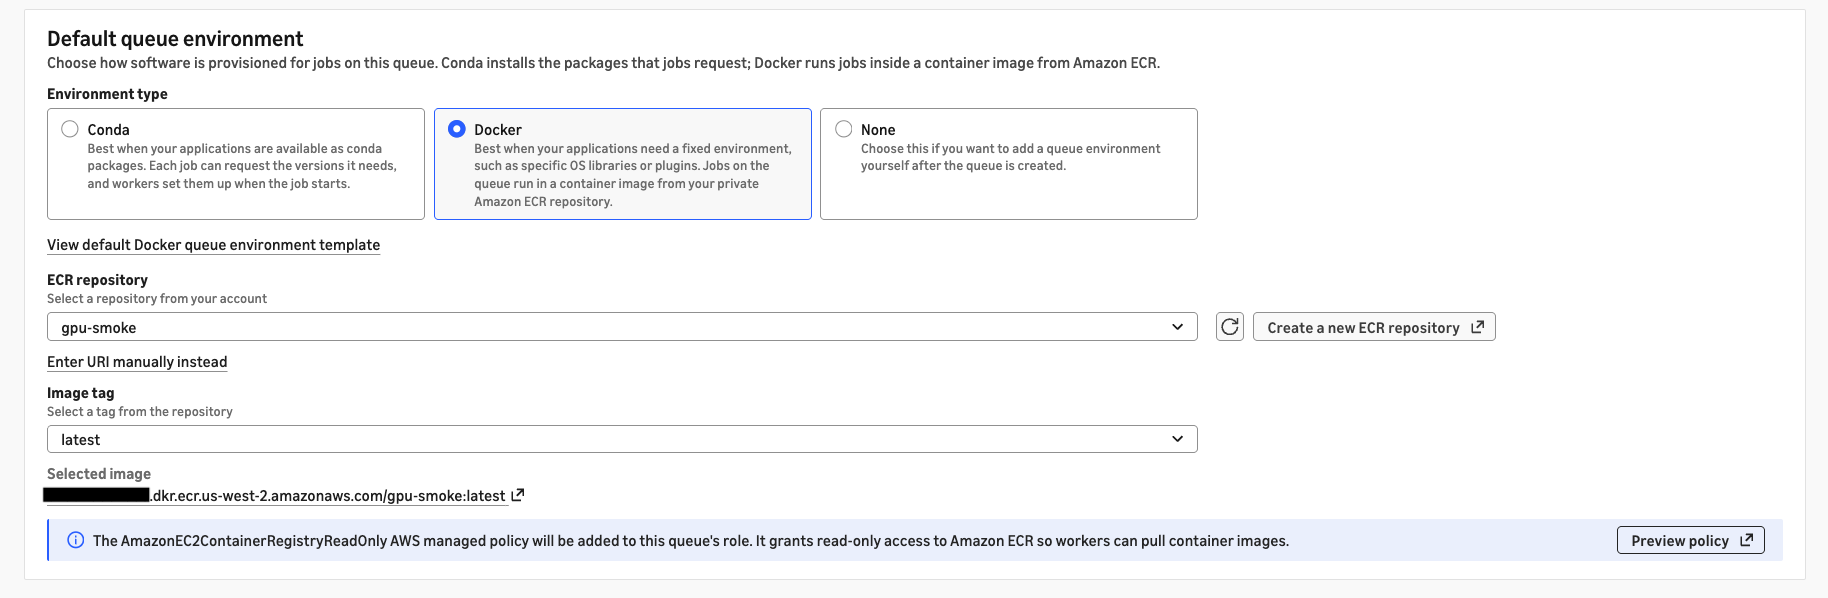Click Create a new ECR repository button
The width and height of the screenshot is (1828, 598).
[1374, 327]
